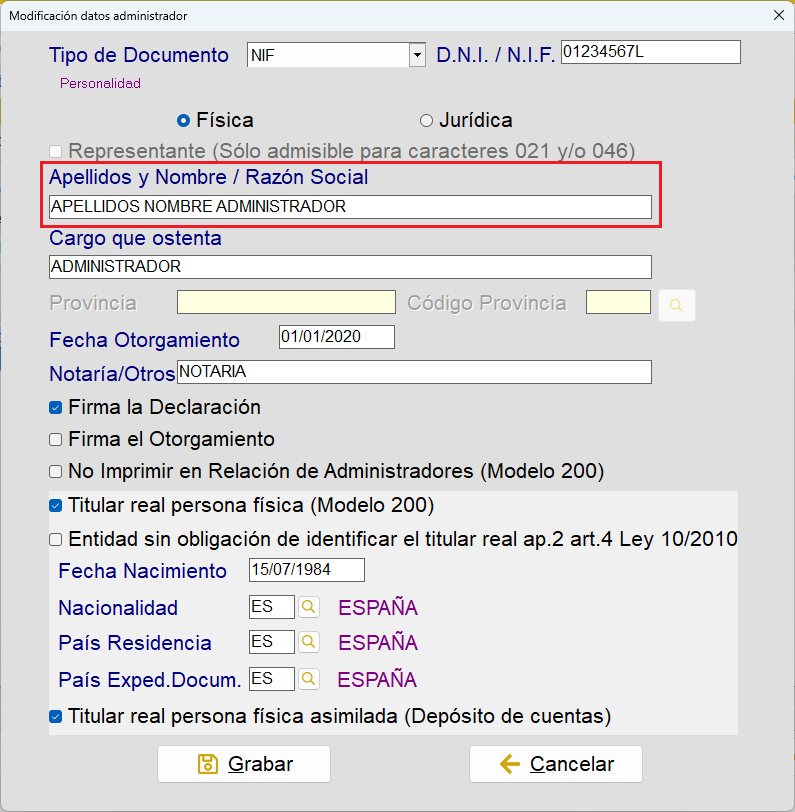The width and height of the screenshot is (795, 812).
Task: Select the Jurídica personality radio button
Action: pyautogui.click(x=426, y=121)
